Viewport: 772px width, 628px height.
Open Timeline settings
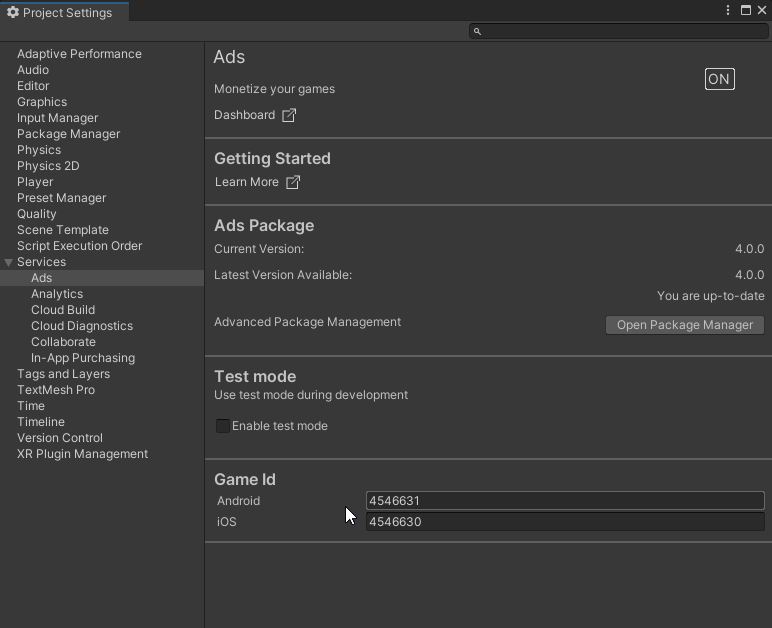pyautogui.click(x=41, y=422)
